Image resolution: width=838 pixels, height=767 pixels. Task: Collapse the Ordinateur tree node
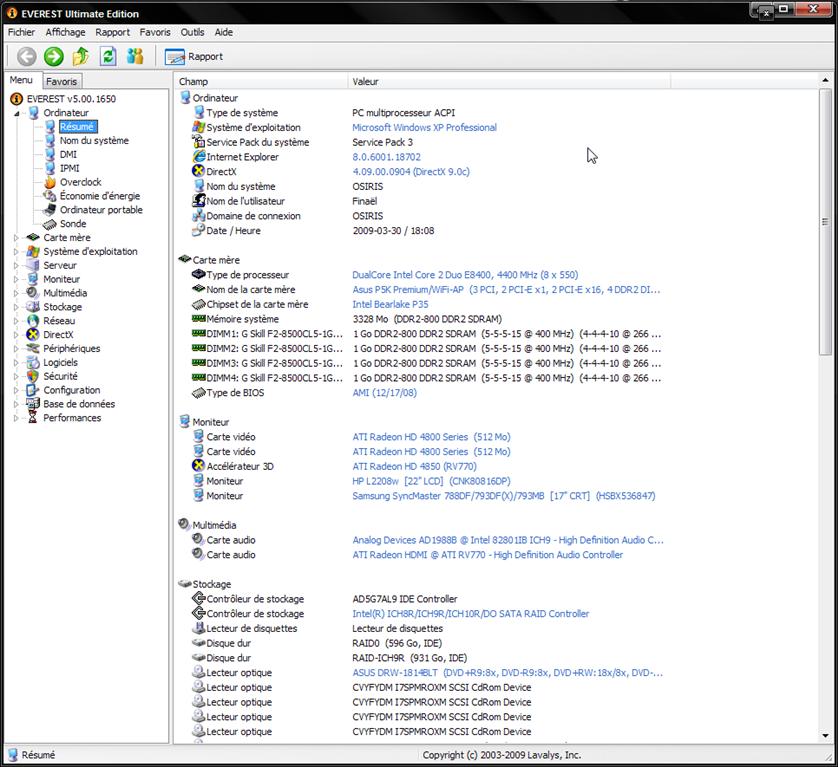pos(17,113)
